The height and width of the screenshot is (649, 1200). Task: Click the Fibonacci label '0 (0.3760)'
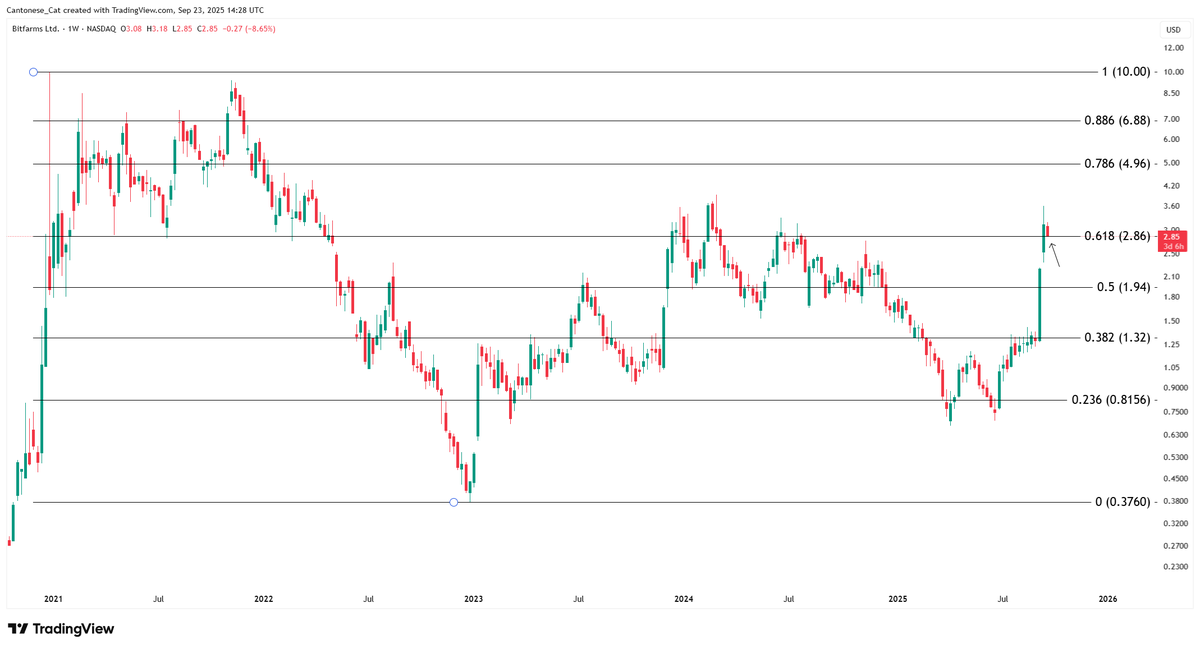point(1124,501)
